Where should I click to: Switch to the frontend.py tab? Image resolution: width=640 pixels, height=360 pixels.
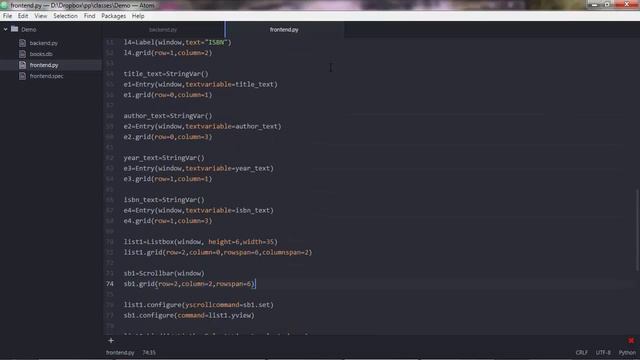coord(284,29)
